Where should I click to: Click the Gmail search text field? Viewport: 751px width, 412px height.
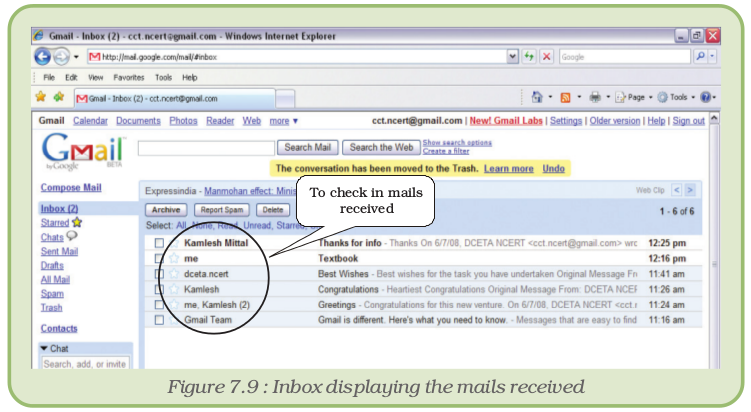206,148
